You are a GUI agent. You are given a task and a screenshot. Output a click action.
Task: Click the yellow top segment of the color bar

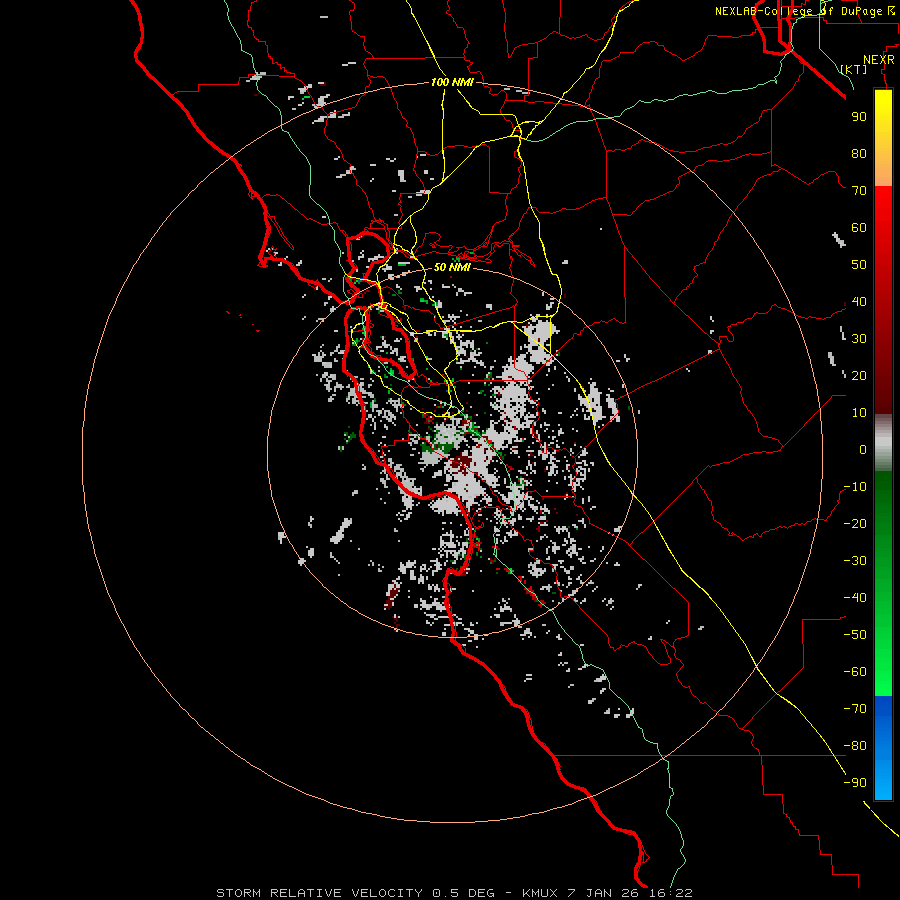[883, 138]
